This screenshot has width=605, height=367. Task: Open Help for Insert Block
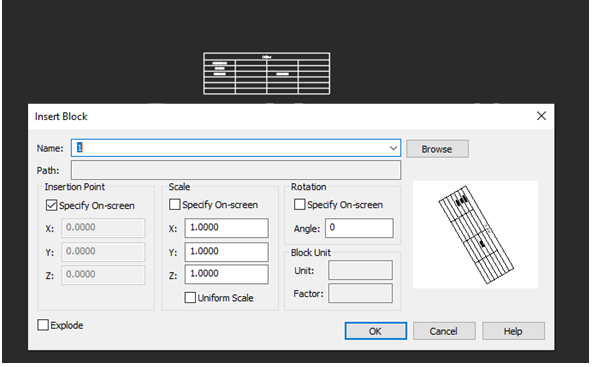(513, 331)
